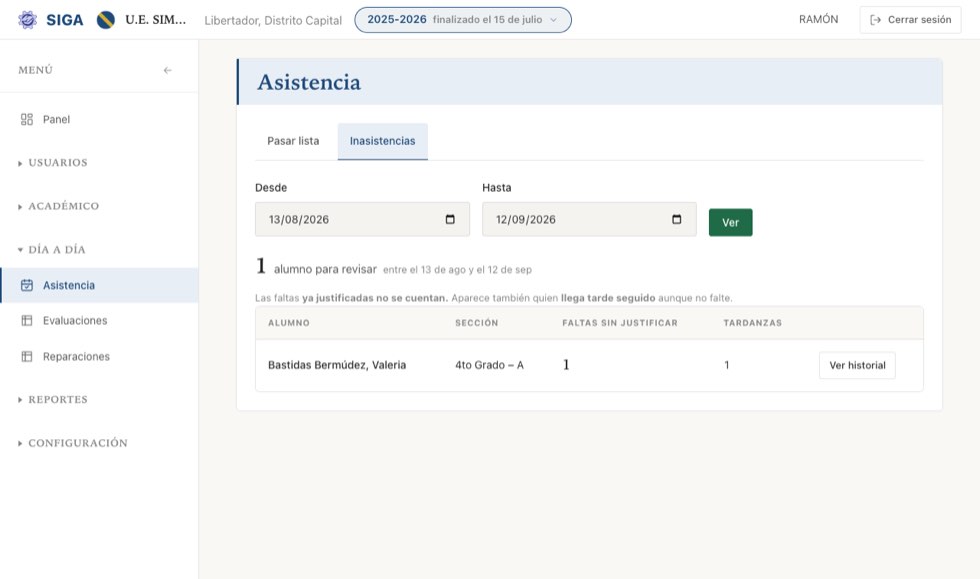Click the SIGA logo icon
The height and width of the screenshot is (579, 980).
(x=28, y=20)
